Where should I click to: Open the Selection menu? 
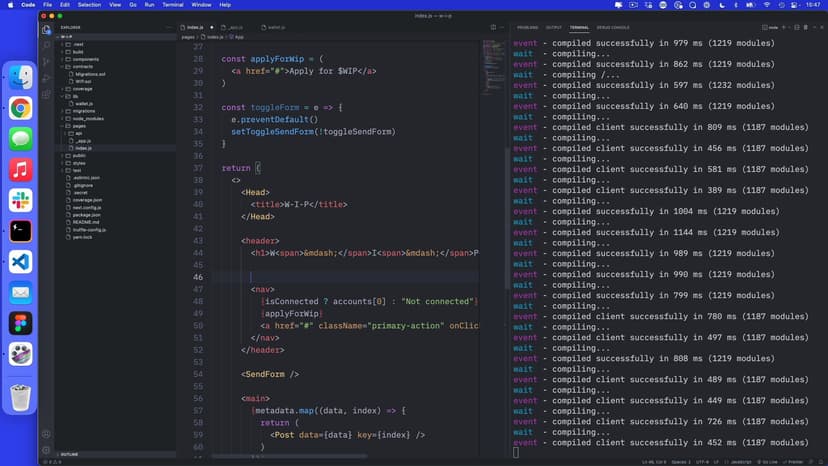coord(90,5)
